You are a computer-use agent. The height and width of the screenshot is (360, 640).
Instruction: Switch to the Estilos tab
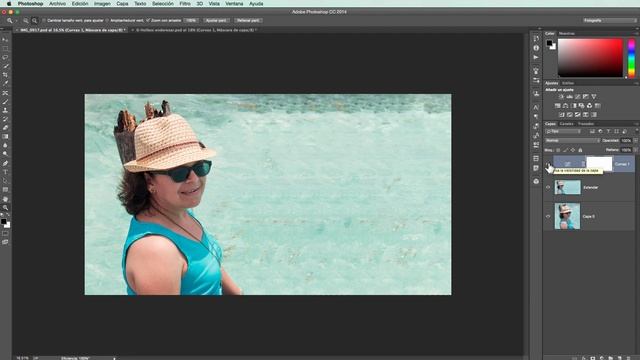568,83
